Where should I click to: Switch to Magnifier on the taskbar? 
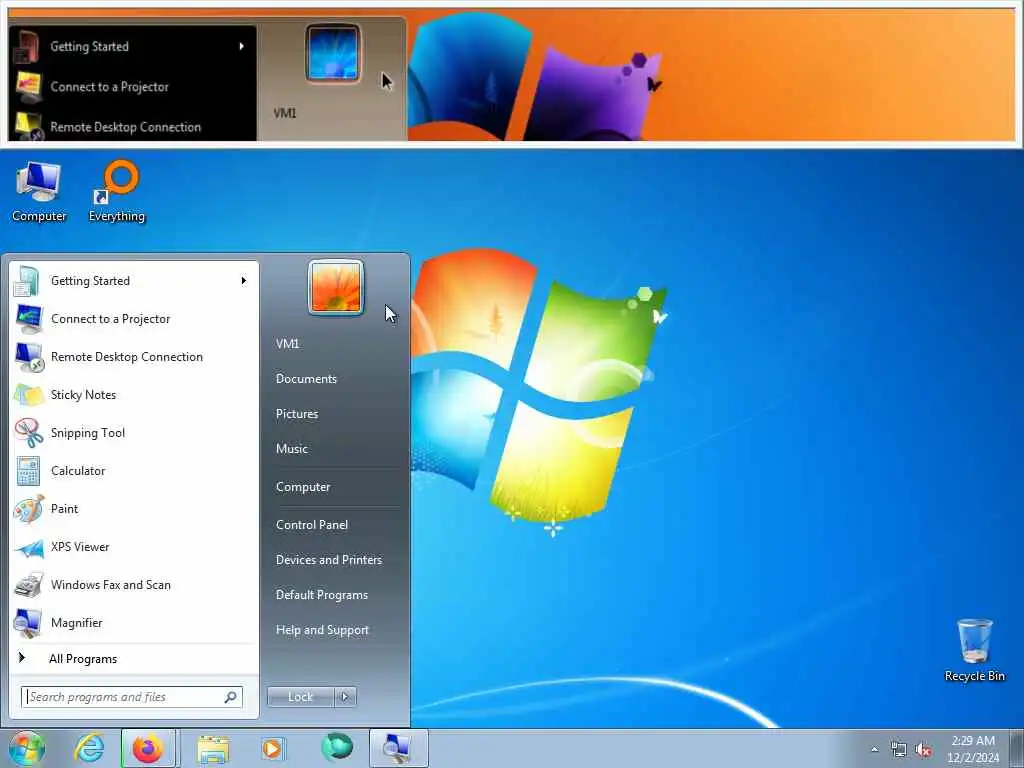tap(399, 748)
